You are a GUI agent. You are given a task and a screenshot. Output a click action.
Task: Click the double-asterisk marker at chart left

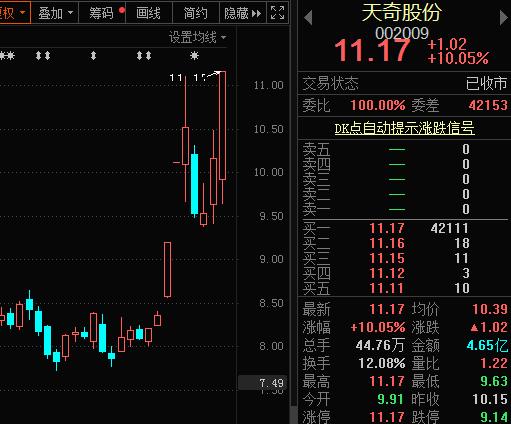coord(7,55)
